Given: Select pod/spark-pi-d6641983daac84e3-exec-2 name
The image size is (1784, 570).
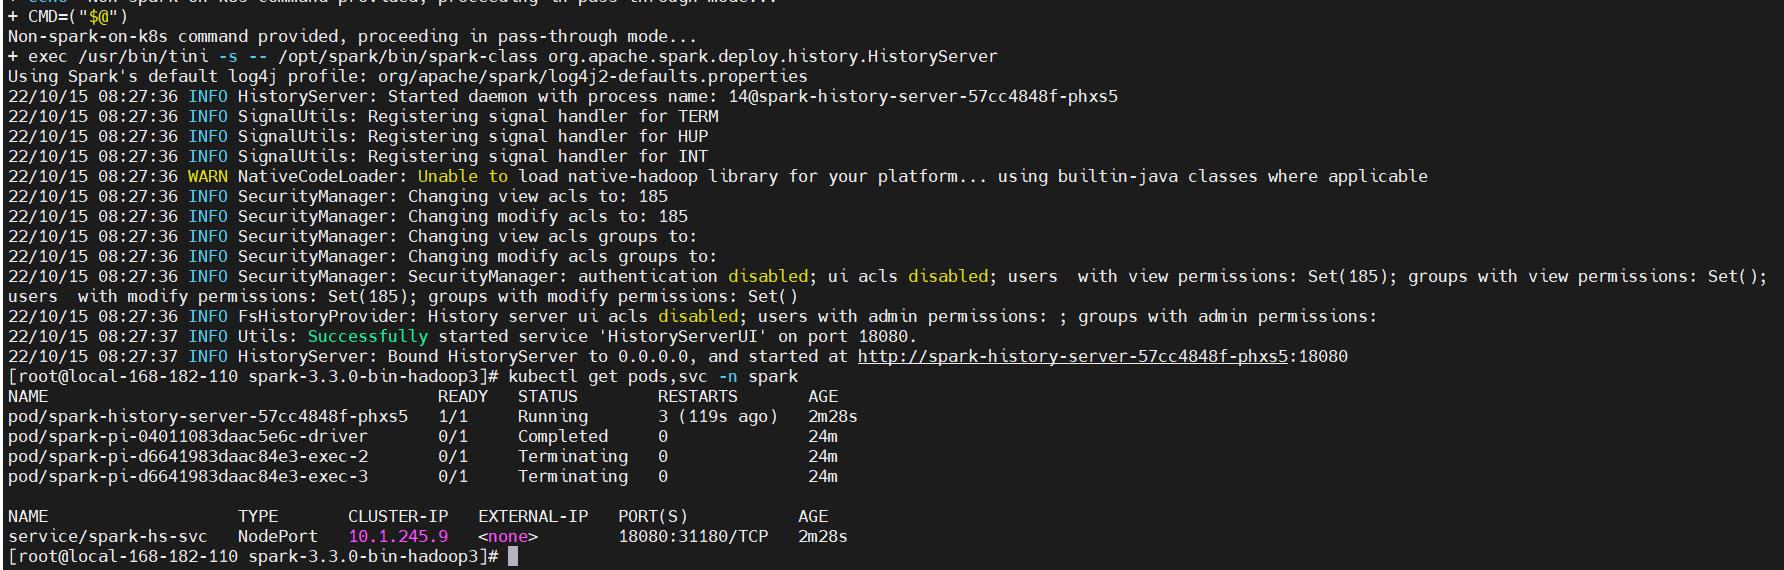Looking at the screenshot, I should pyautogui.click(x=188, y=456).
